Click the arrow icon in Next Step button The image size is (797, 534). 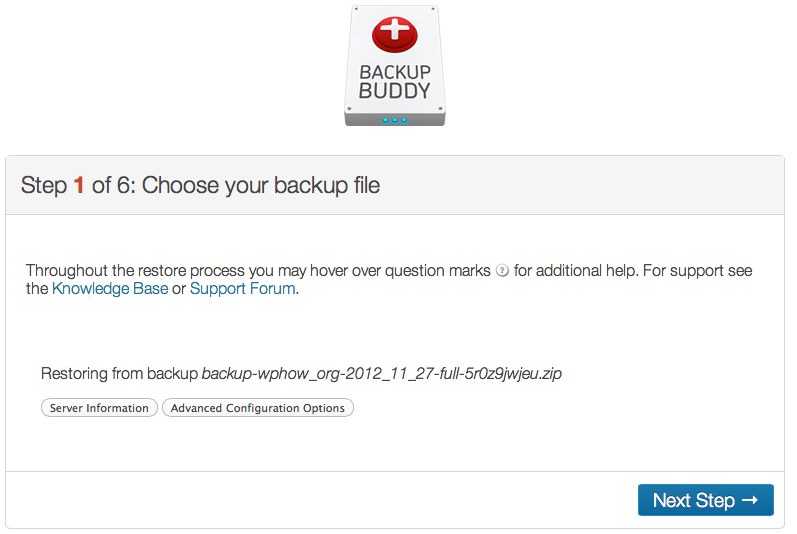(x=750, y=500)
